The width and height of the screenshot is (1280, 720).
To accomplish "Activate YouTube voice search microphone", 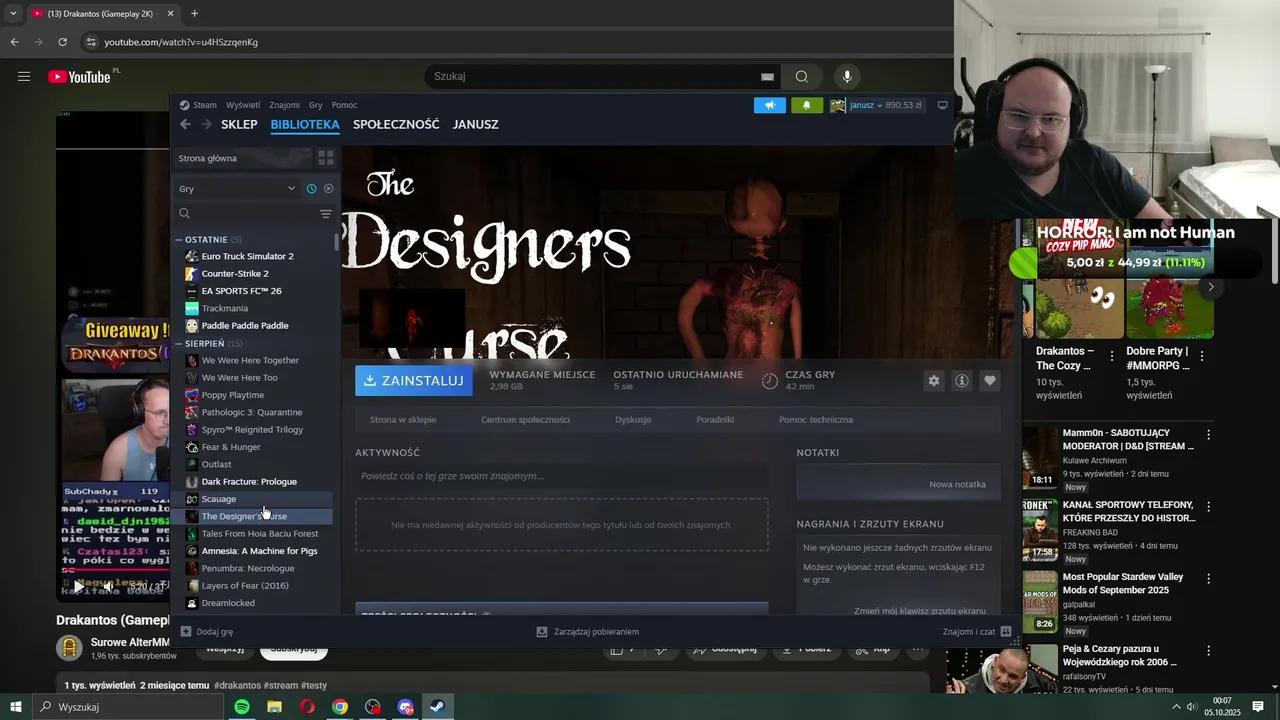I will tap(847, 76).
